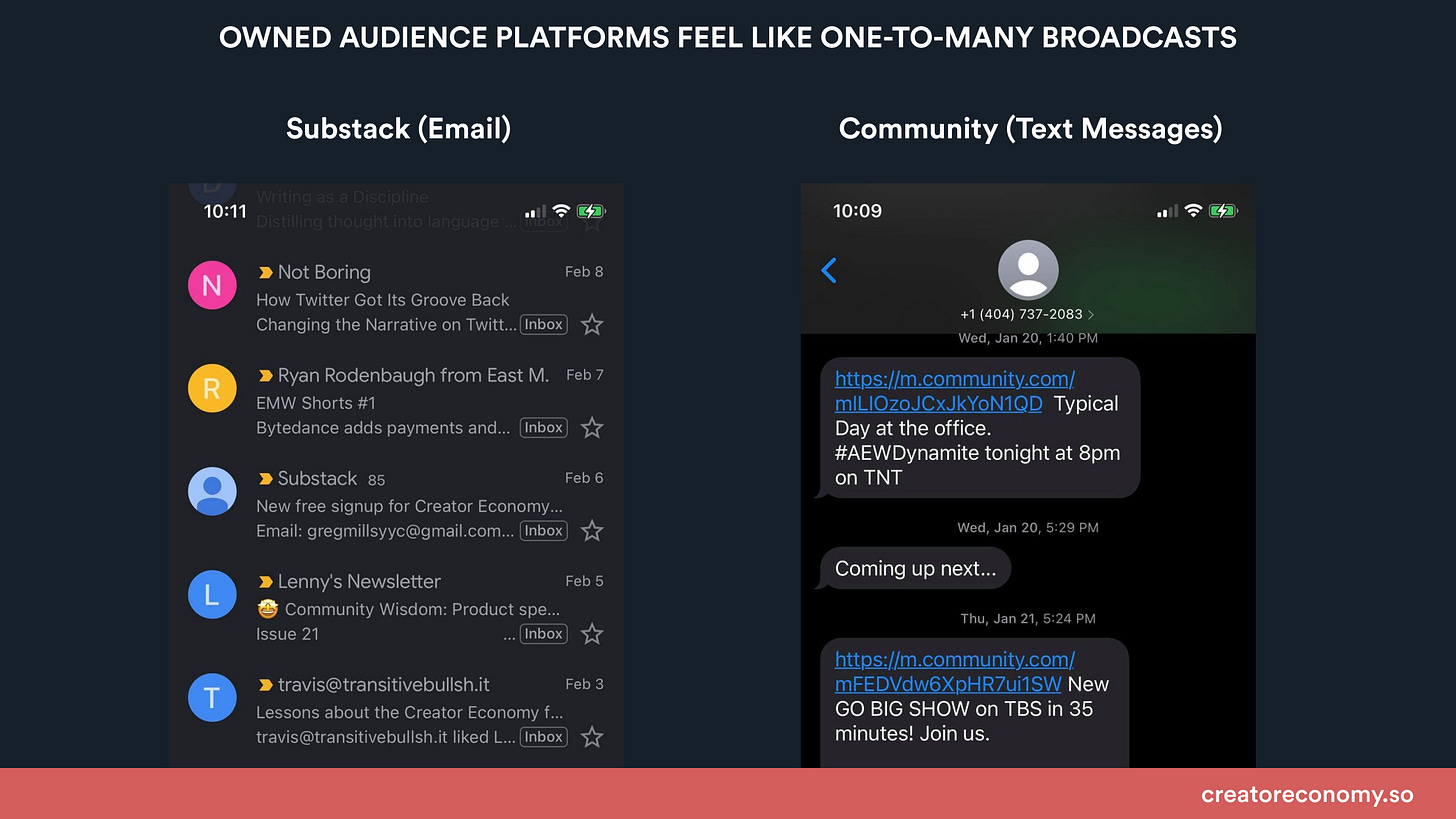Tap the battery icon in the Messages status bar

tap(1223, 211)
